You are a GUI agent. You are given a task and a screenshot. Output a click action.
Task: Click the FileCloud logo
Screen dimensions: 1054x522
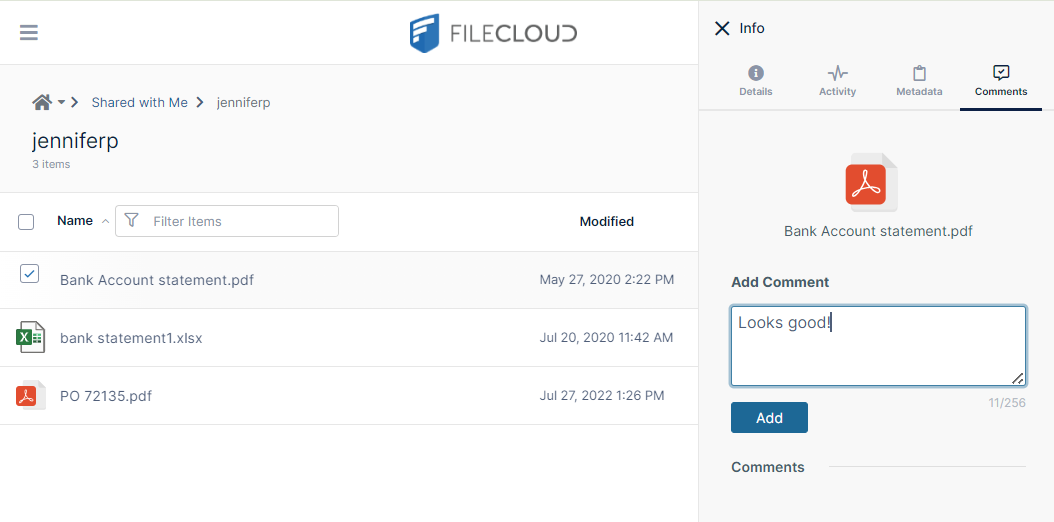click(x=493, y=33)
